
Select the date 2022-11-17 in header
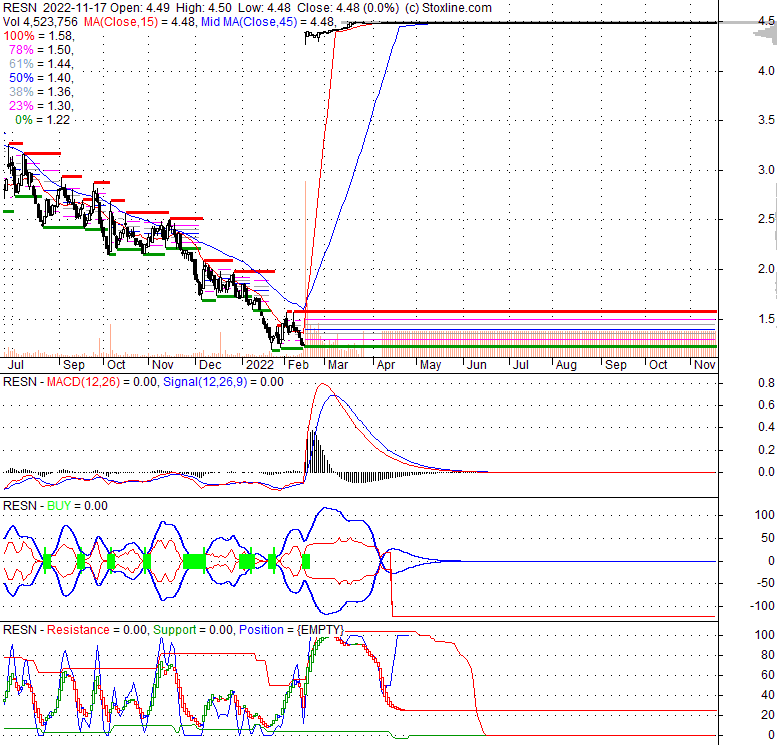click(74, 8)
